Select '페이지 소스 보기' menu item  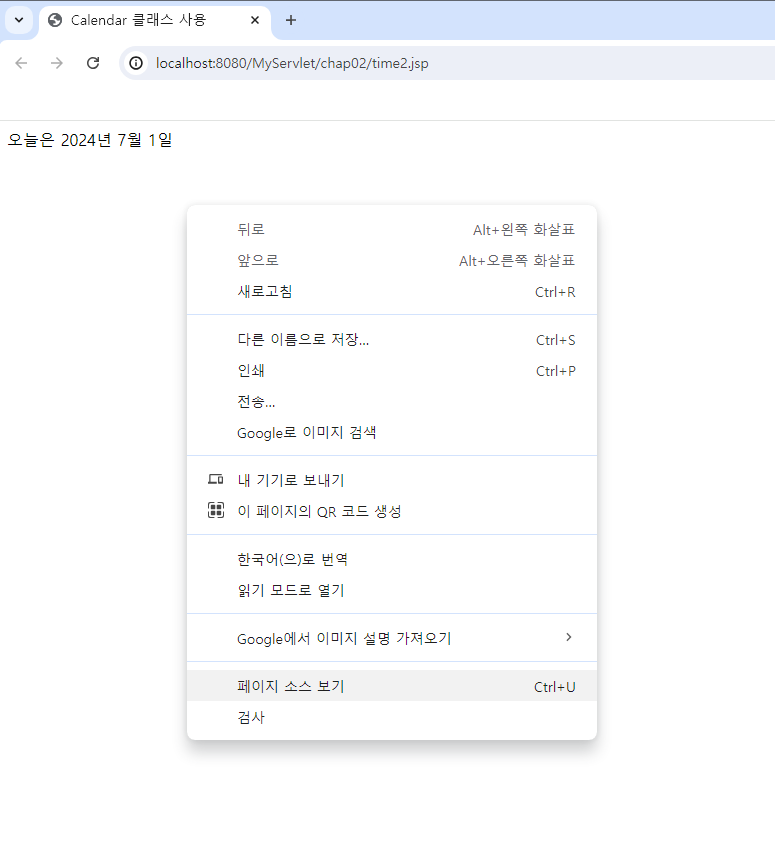[392, 686]
